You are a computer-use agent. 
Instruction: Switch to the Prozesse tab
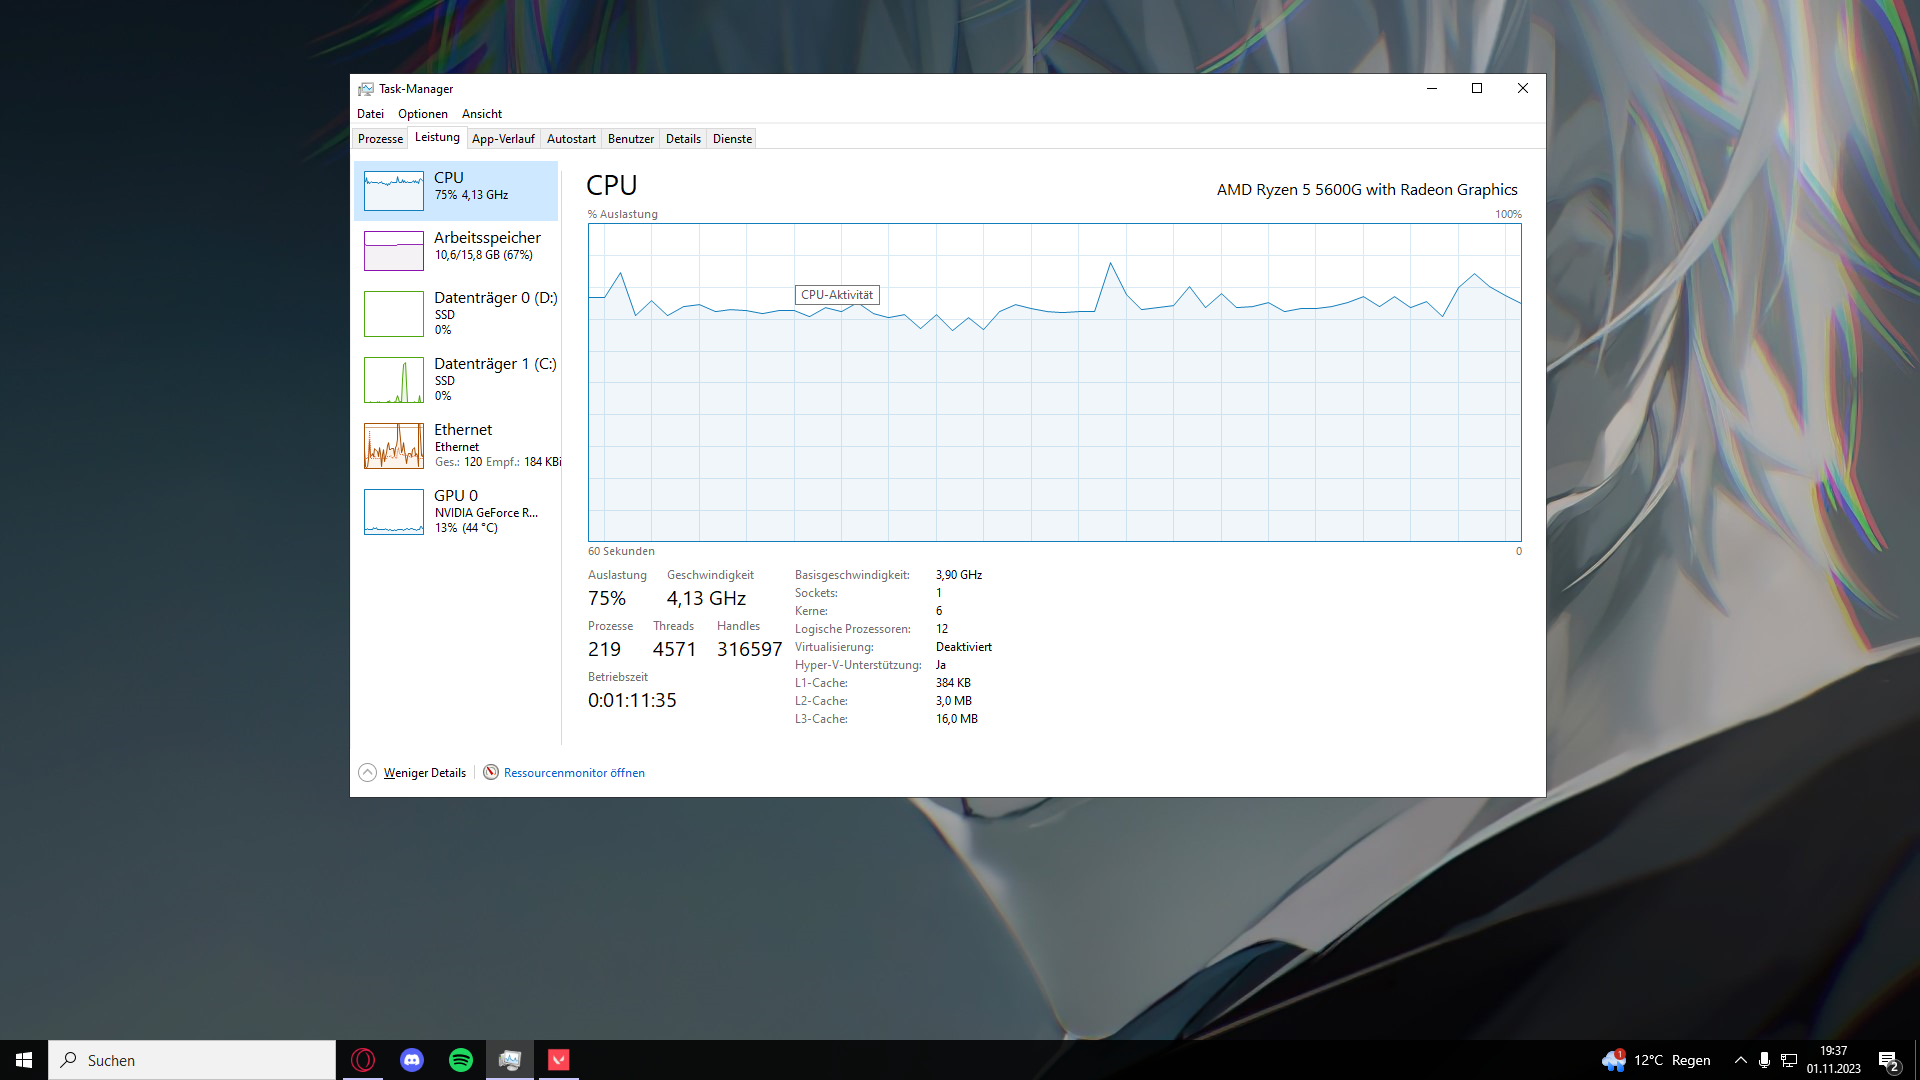pyautogui.click(x=380, y=139)
